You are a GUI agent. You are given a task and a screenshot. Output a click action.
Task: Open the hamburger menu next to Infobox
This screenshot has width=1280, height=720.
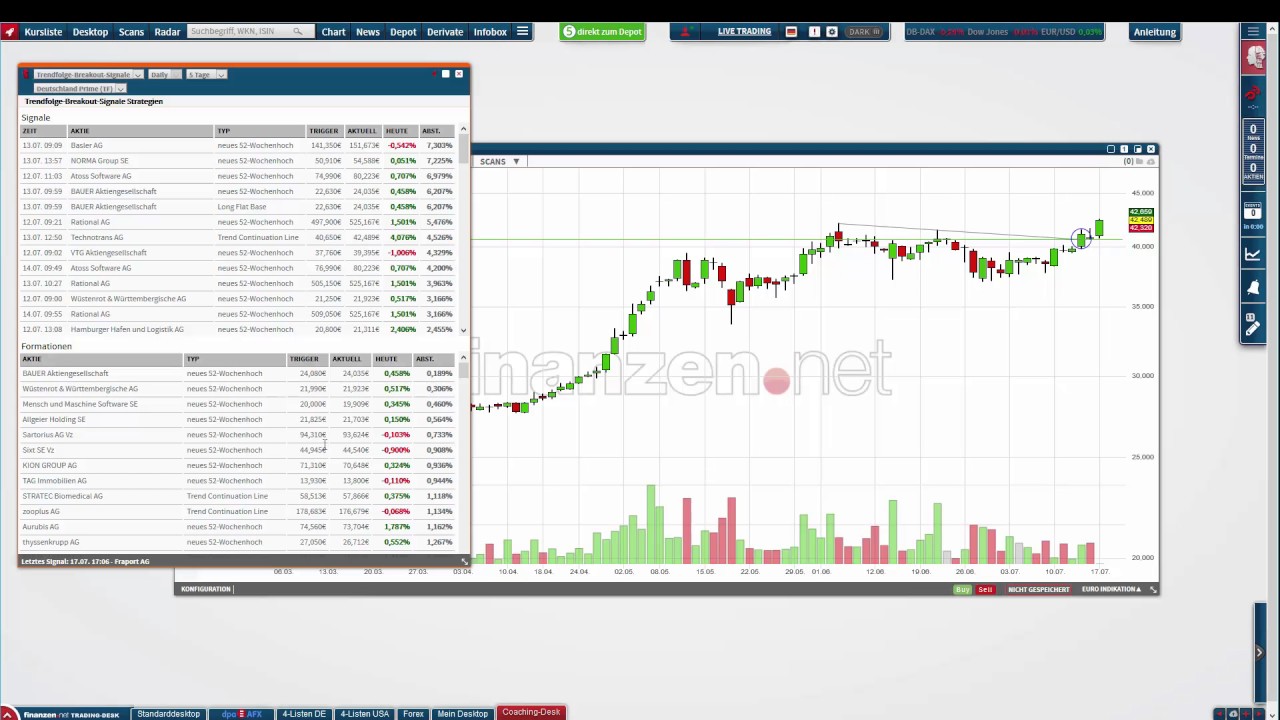(522, 32)
